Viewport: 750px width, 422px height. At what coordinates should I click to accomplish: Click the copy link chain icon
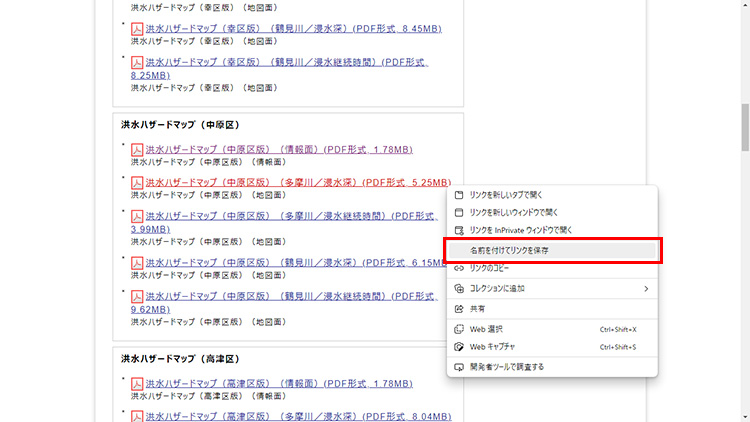pos(460,268)
